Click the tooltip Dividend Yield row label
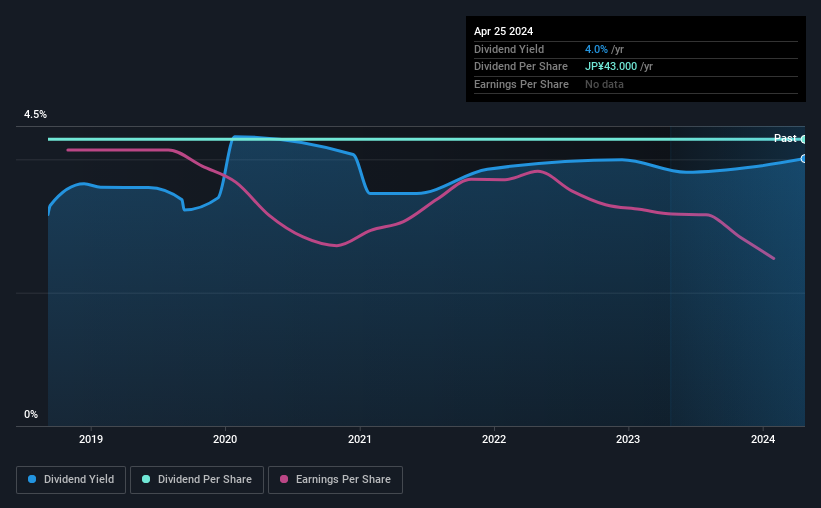Image resolution: width=821 pixels, height=508 pixels. tap(509, 49)
